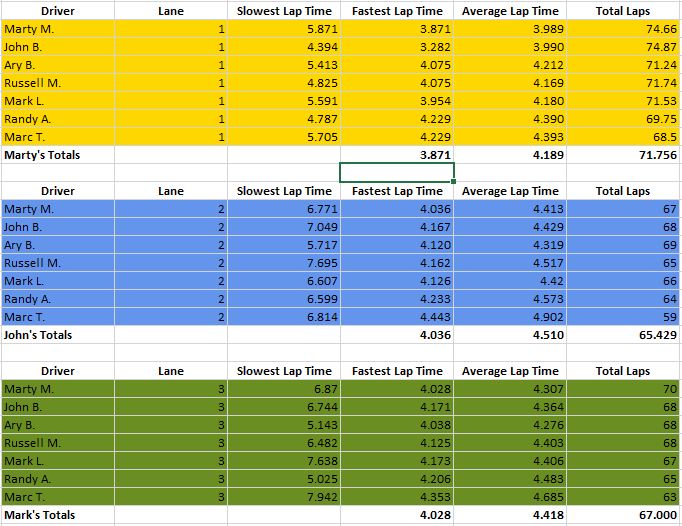Screen dimensions: 682x526
Task: Select the cell containing 67.000
Action: tap(624, 515)
